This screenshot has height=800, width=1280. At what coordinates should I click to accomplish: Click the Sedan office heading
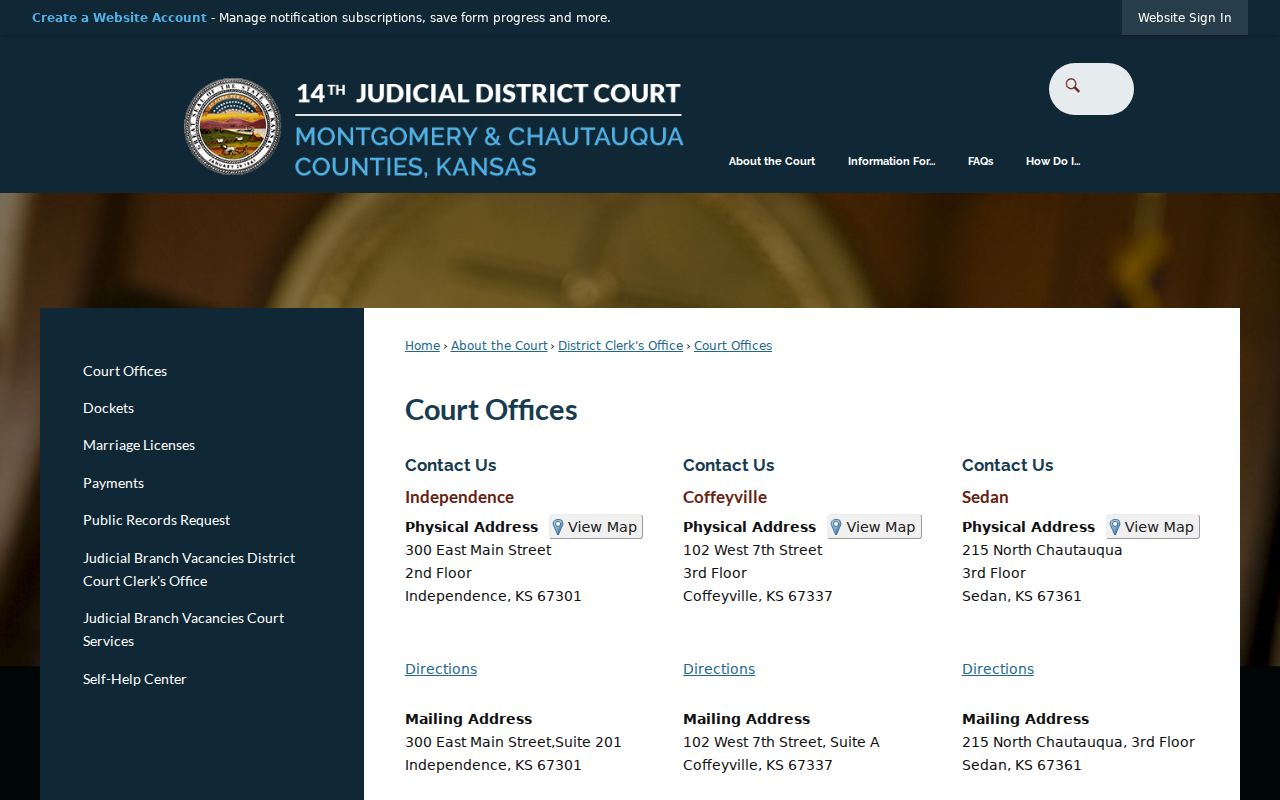985,497
